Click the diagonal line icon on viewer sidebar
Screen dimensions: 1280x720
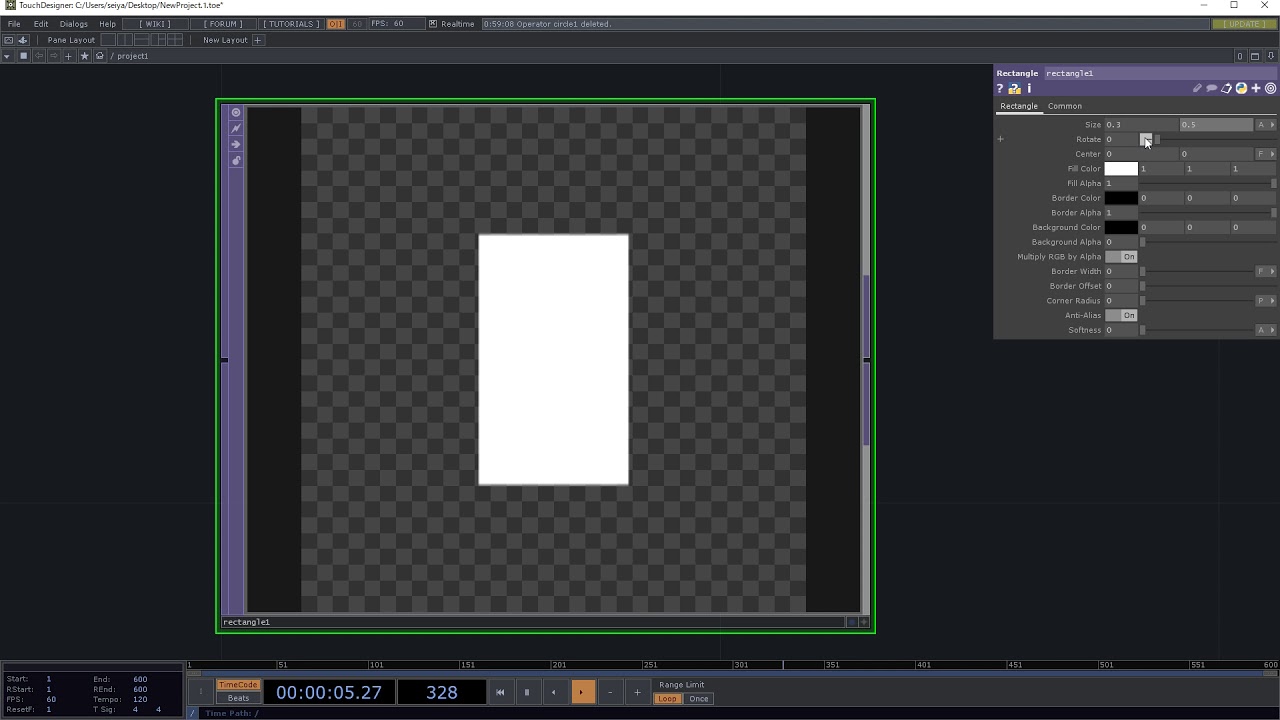point(236,129)
